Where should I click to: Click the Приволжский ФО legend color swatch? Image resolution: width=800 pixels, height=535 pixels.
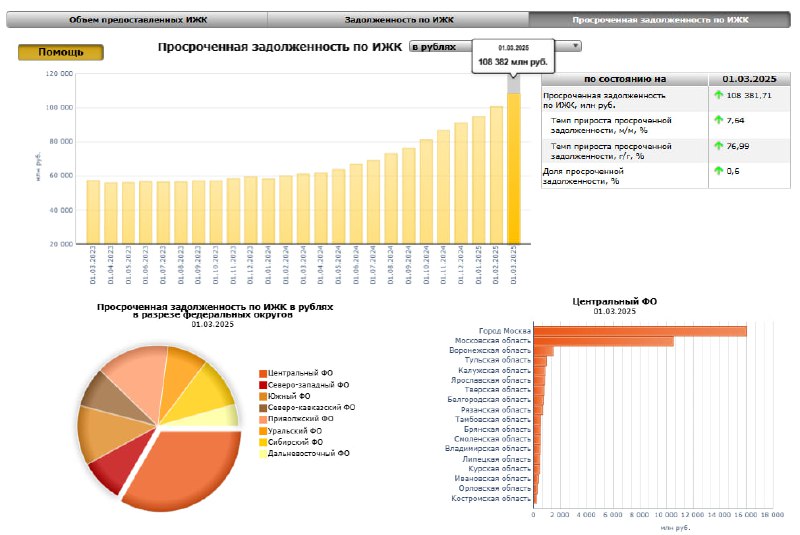263,419
